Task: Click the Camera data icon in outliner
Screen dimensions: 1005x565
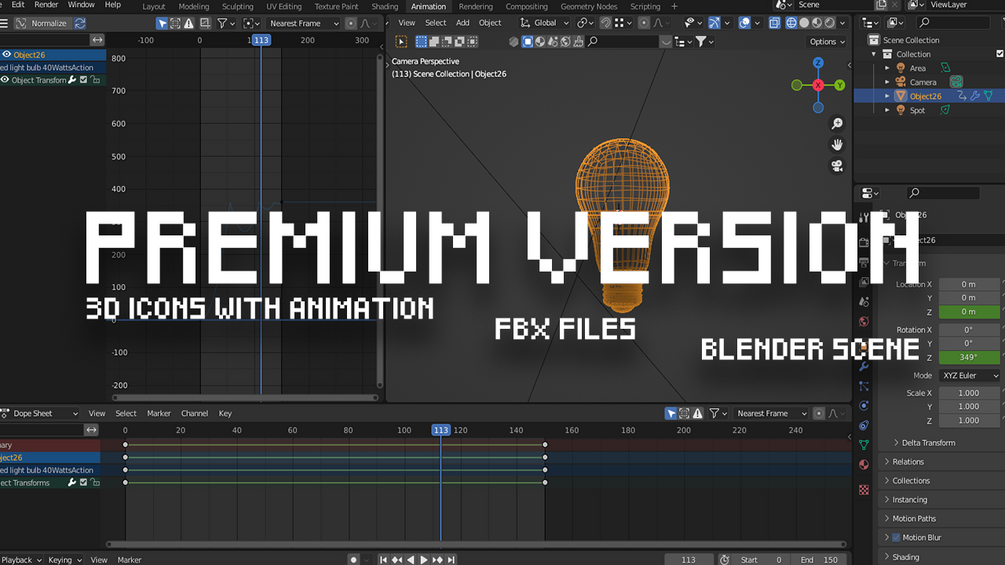Action: click(956, 82)
